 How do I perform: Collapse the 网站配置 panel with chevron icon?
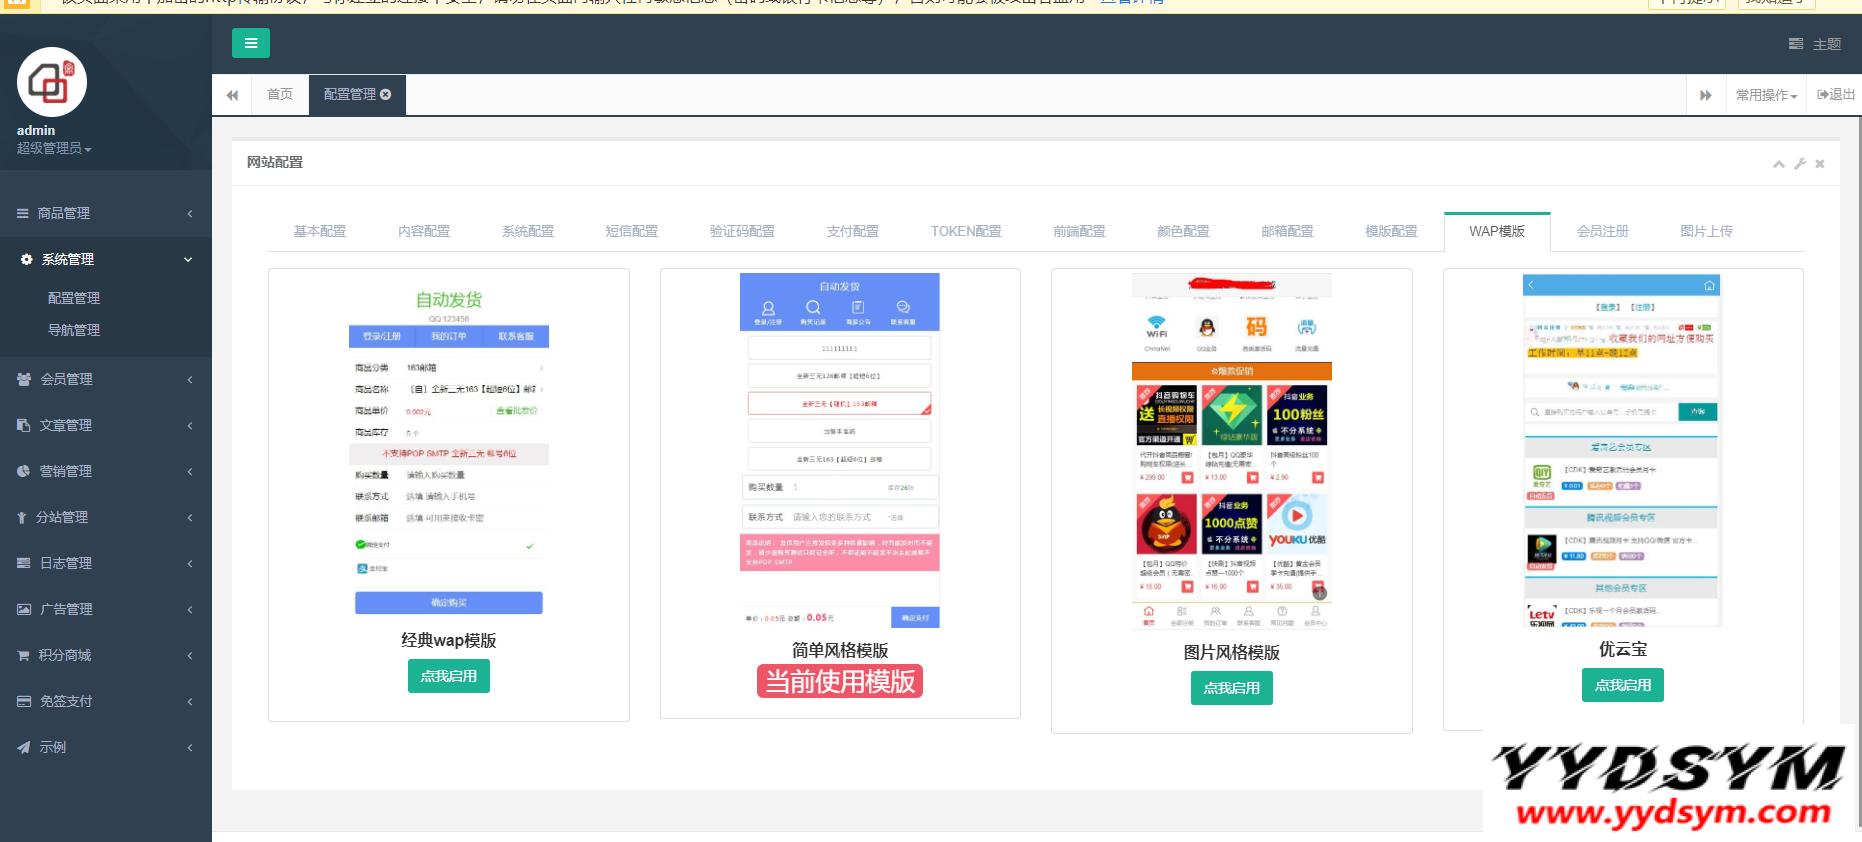(x=1778, y=163)
